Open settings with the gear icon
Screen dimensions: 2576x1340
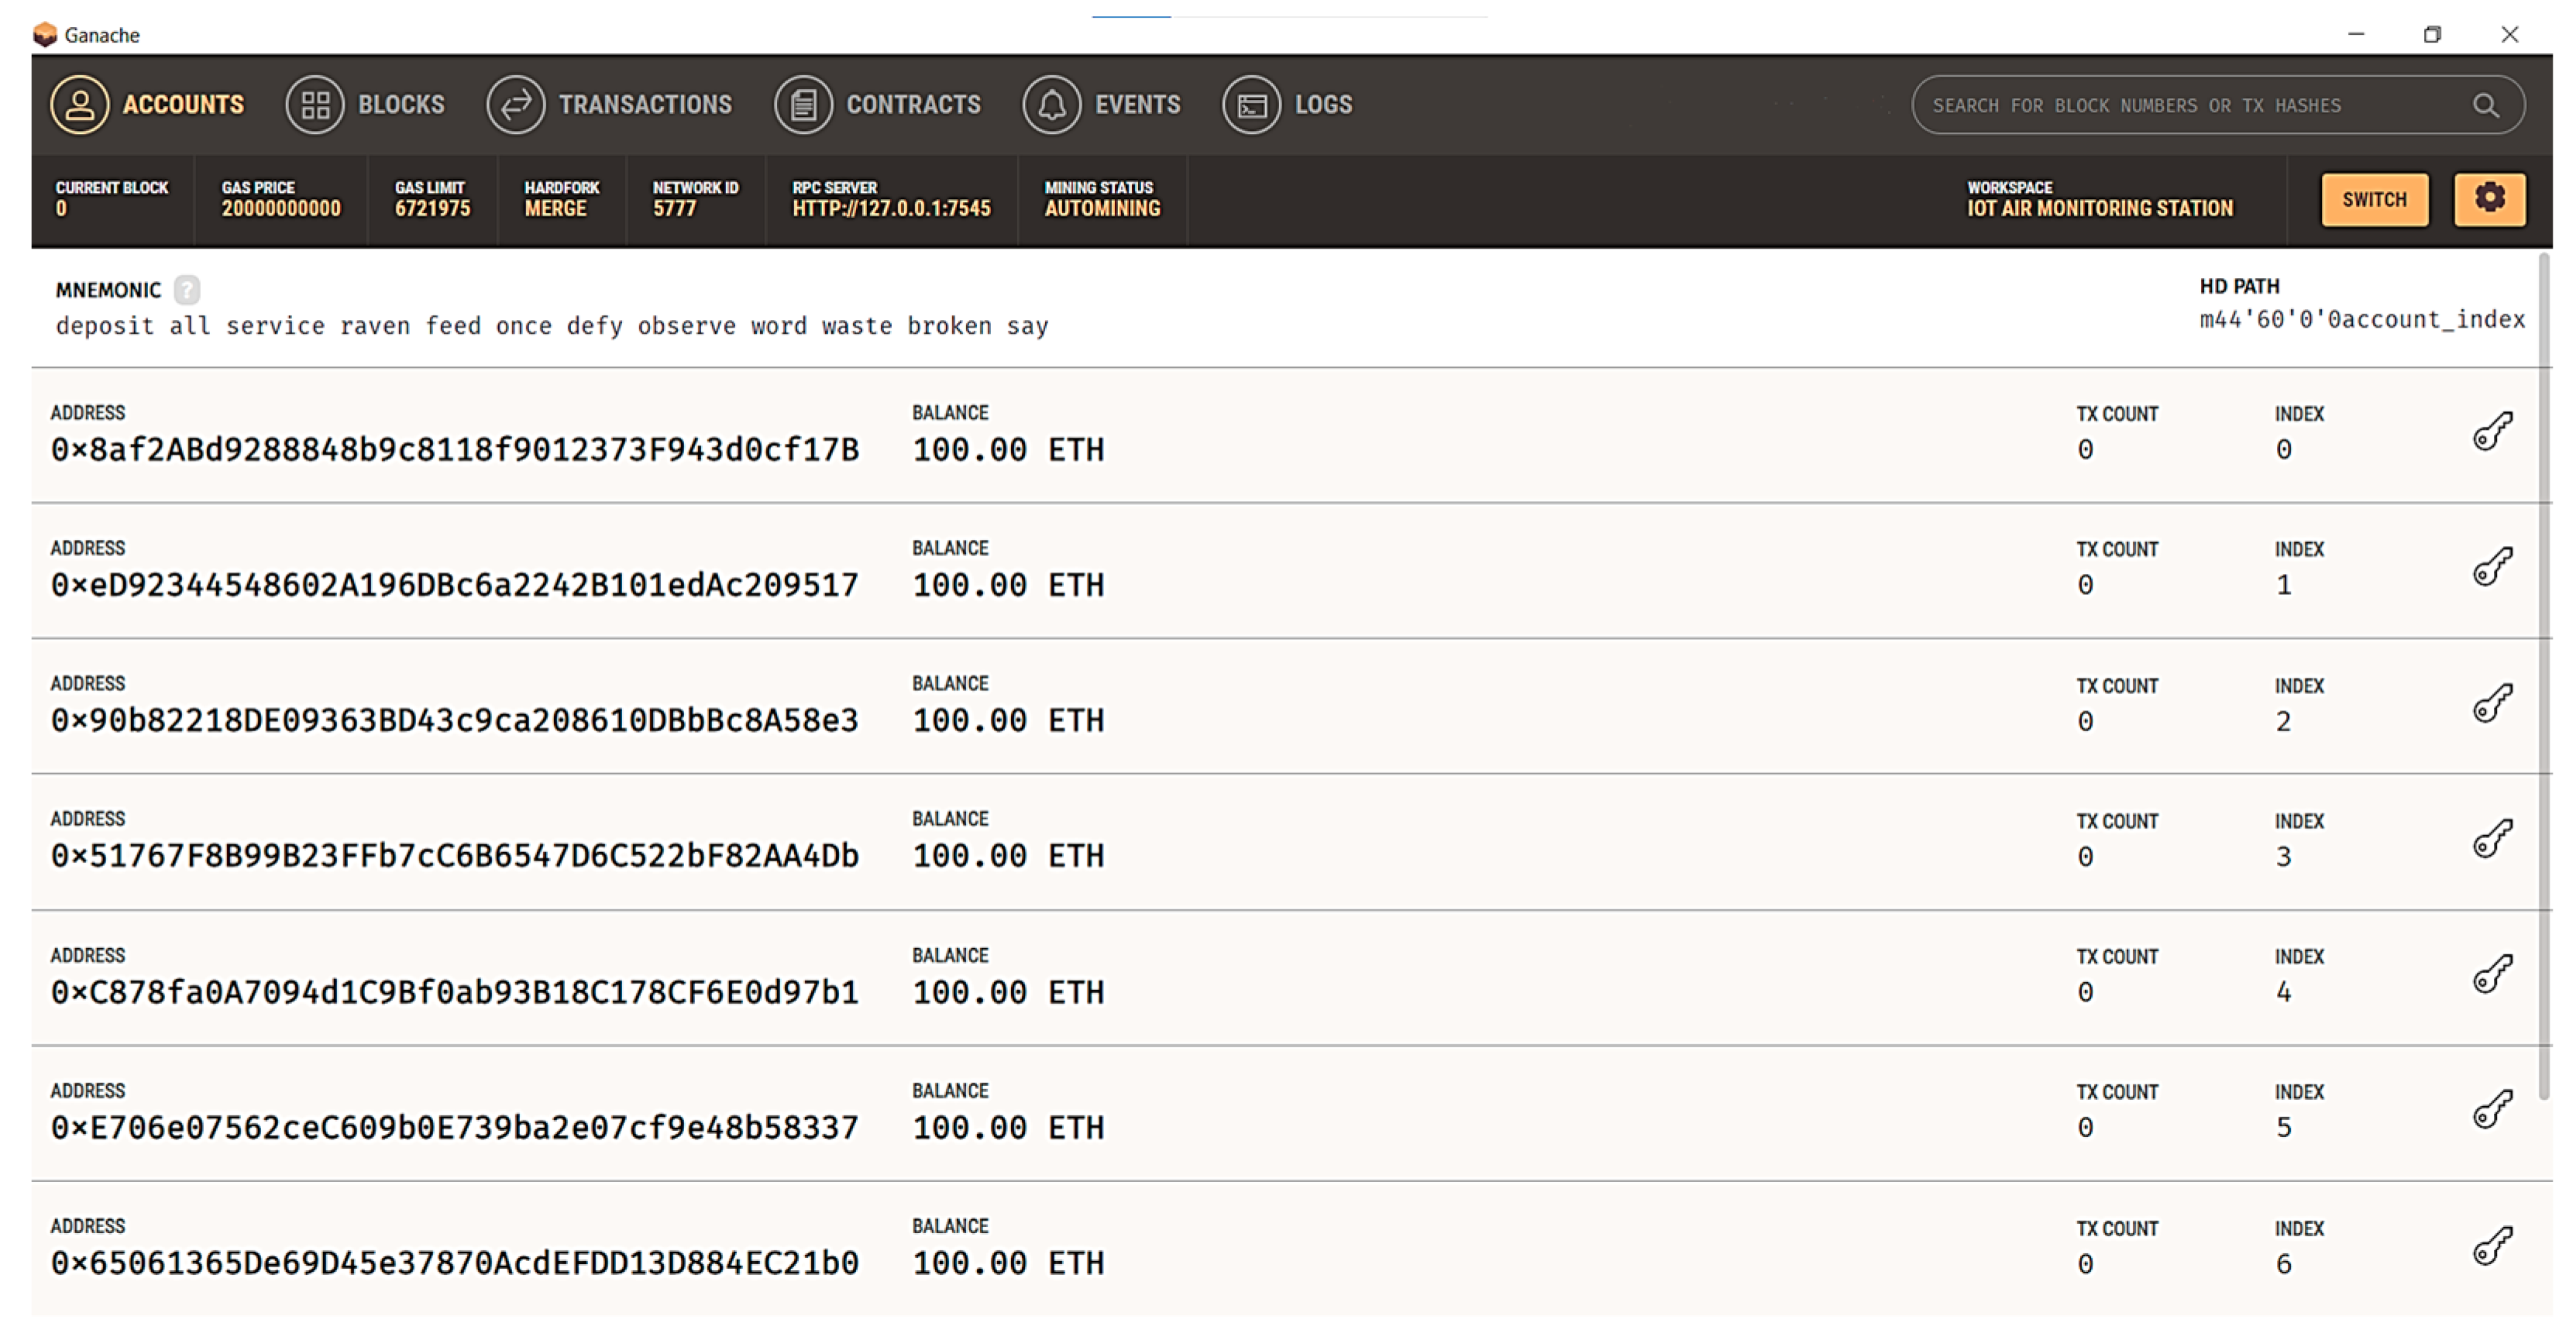2489,199
